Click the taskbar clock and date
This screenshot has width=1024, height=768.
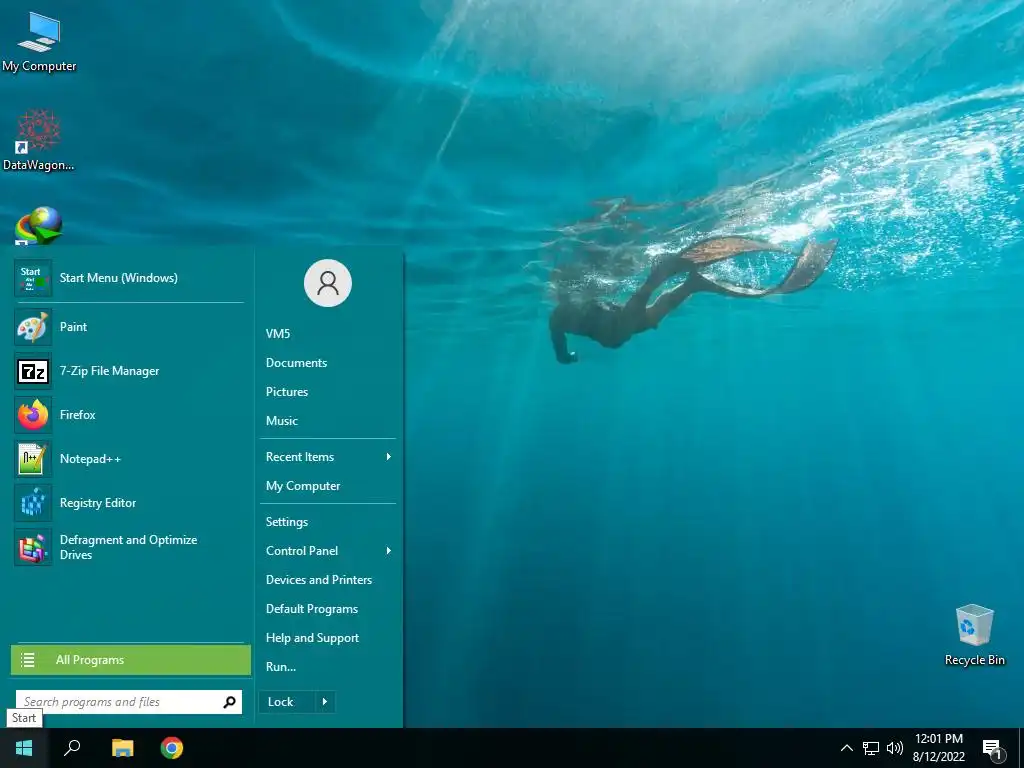tap(938, 748)
